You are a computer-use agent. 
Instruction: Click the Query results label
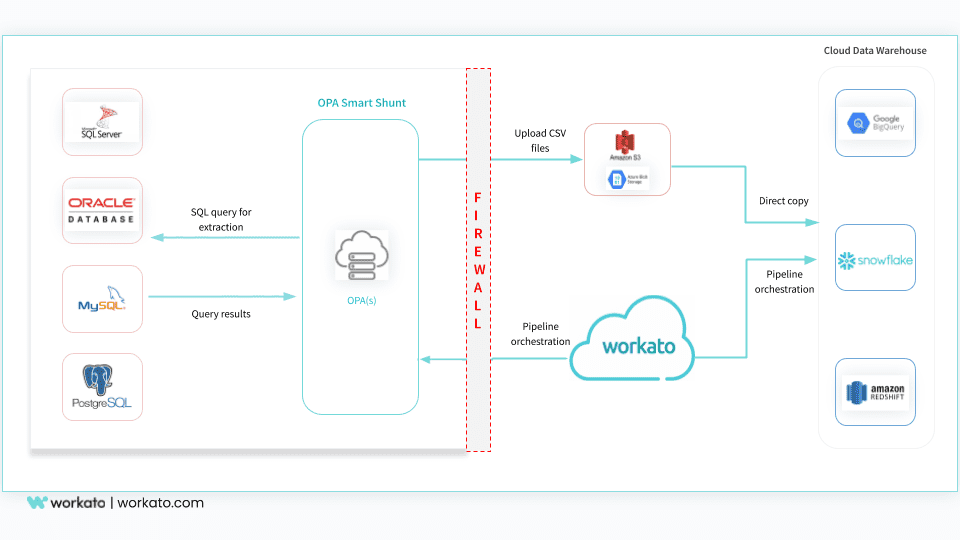click(221, 314)
